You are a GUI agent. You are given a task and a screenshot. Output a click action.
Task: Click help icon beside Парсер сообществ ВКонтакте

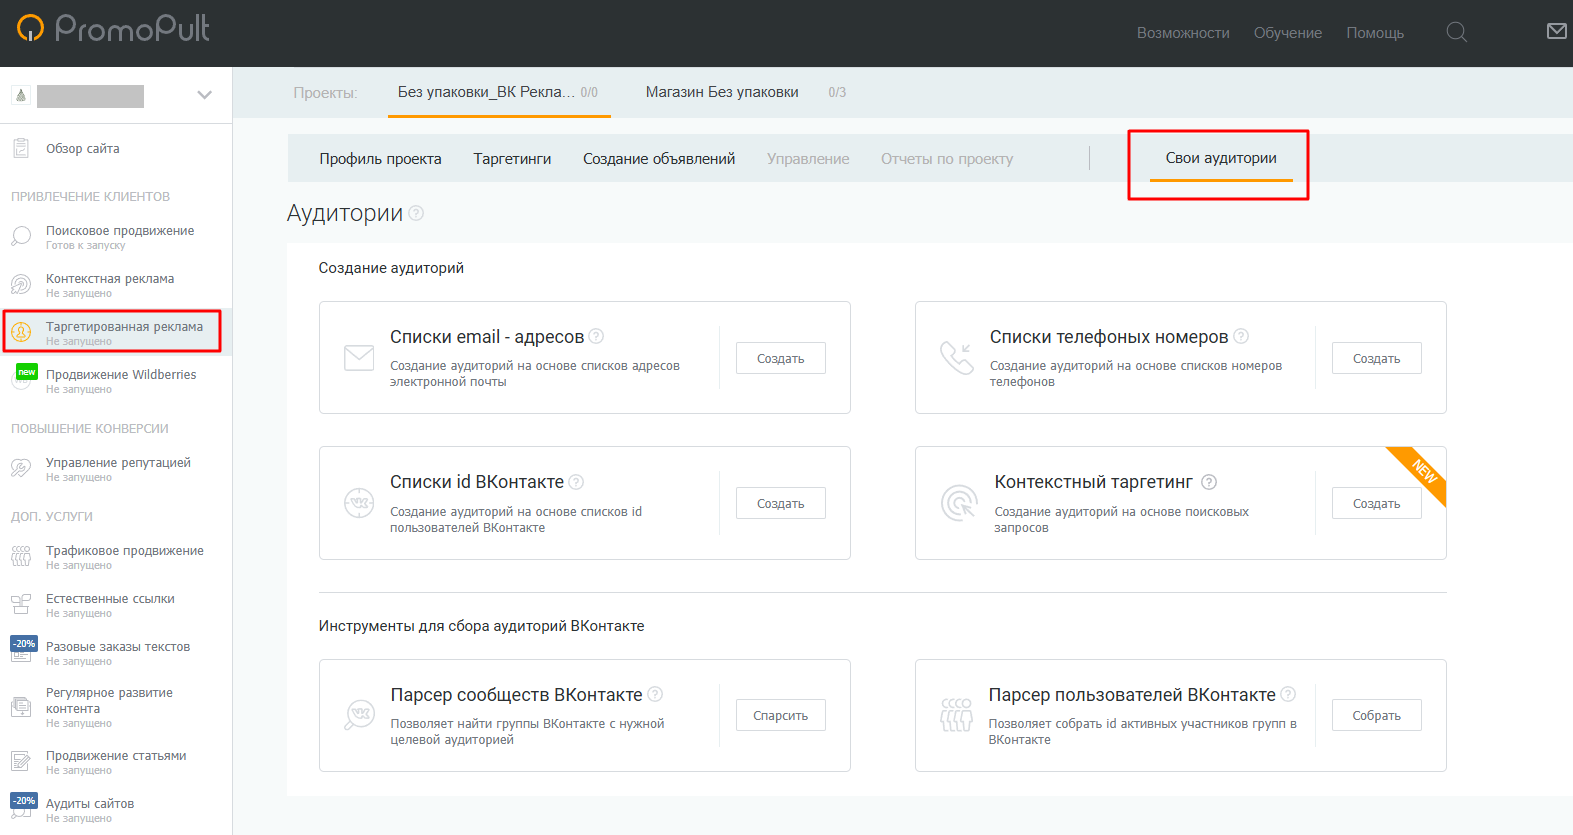[x=655, y=694]
